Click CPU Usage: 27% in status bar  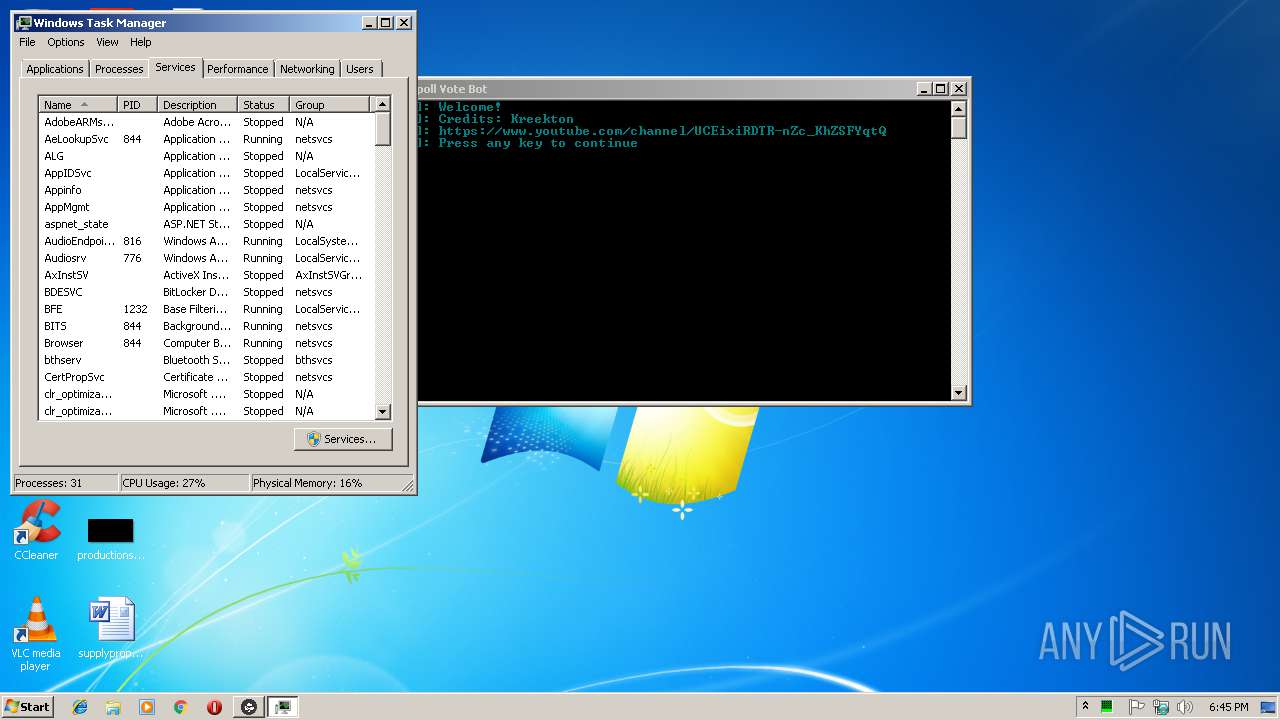(x=184, y=483)
